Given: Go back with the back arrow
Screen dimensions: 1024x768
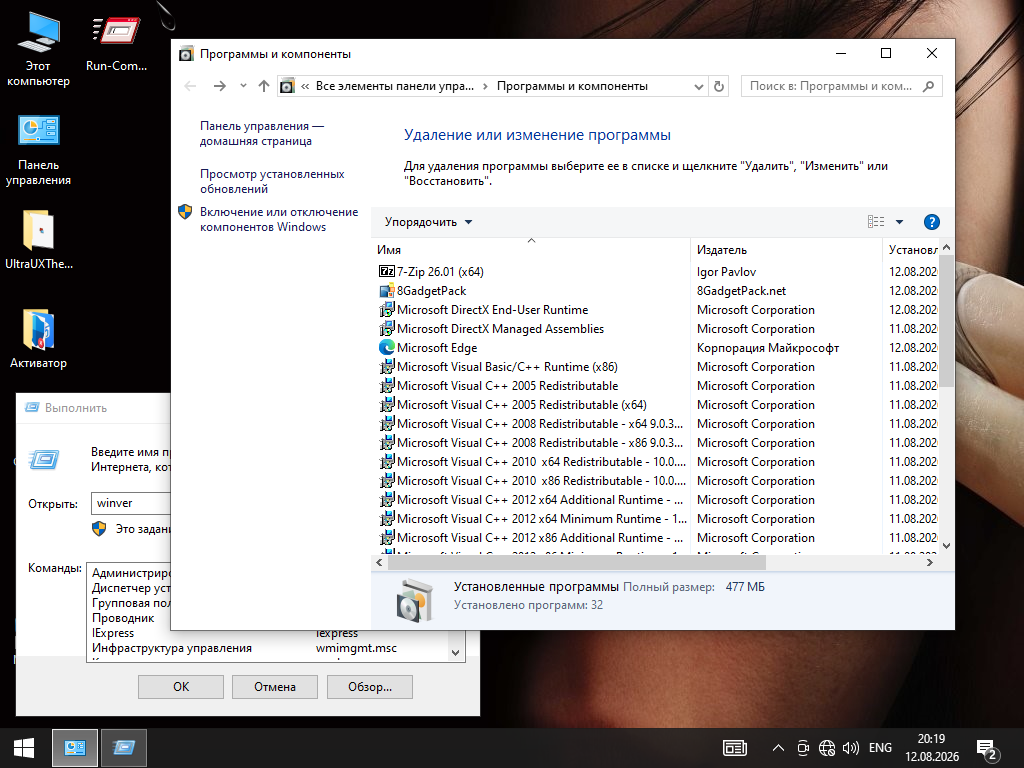Looking at the screenshot, I should (190, 86).
